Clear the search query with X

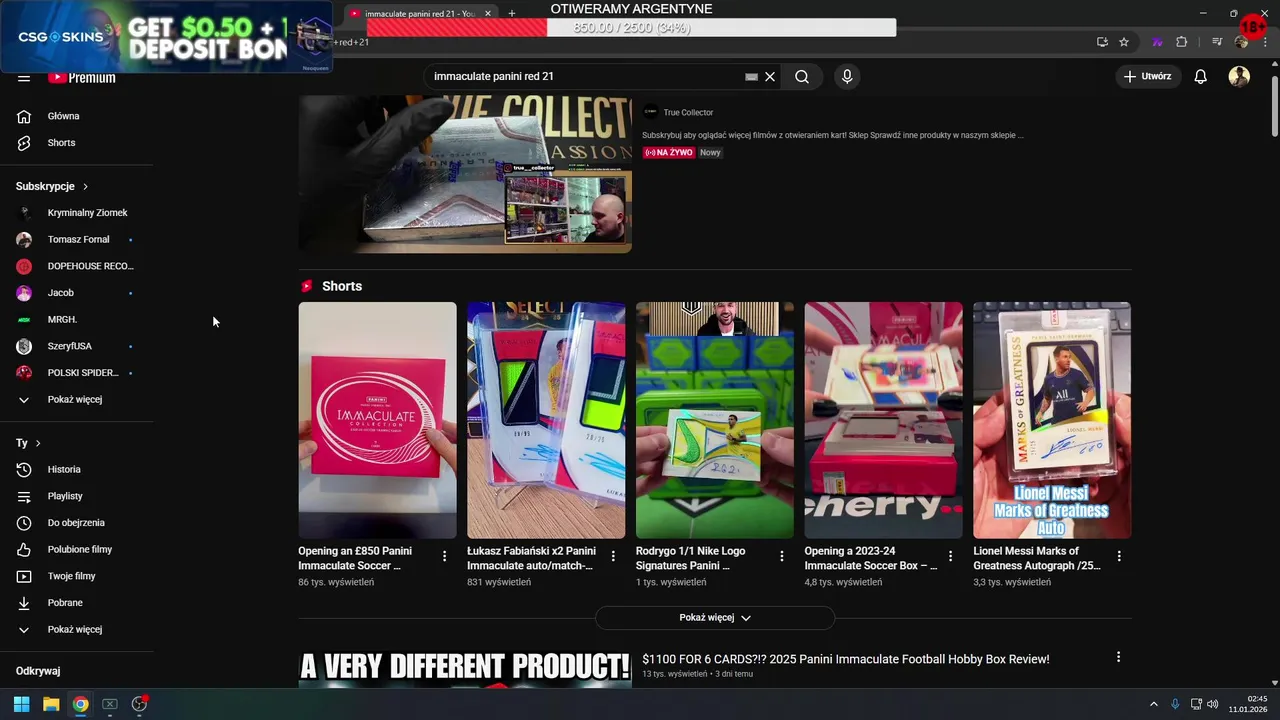pyautogui.click(x=770, y=76)
